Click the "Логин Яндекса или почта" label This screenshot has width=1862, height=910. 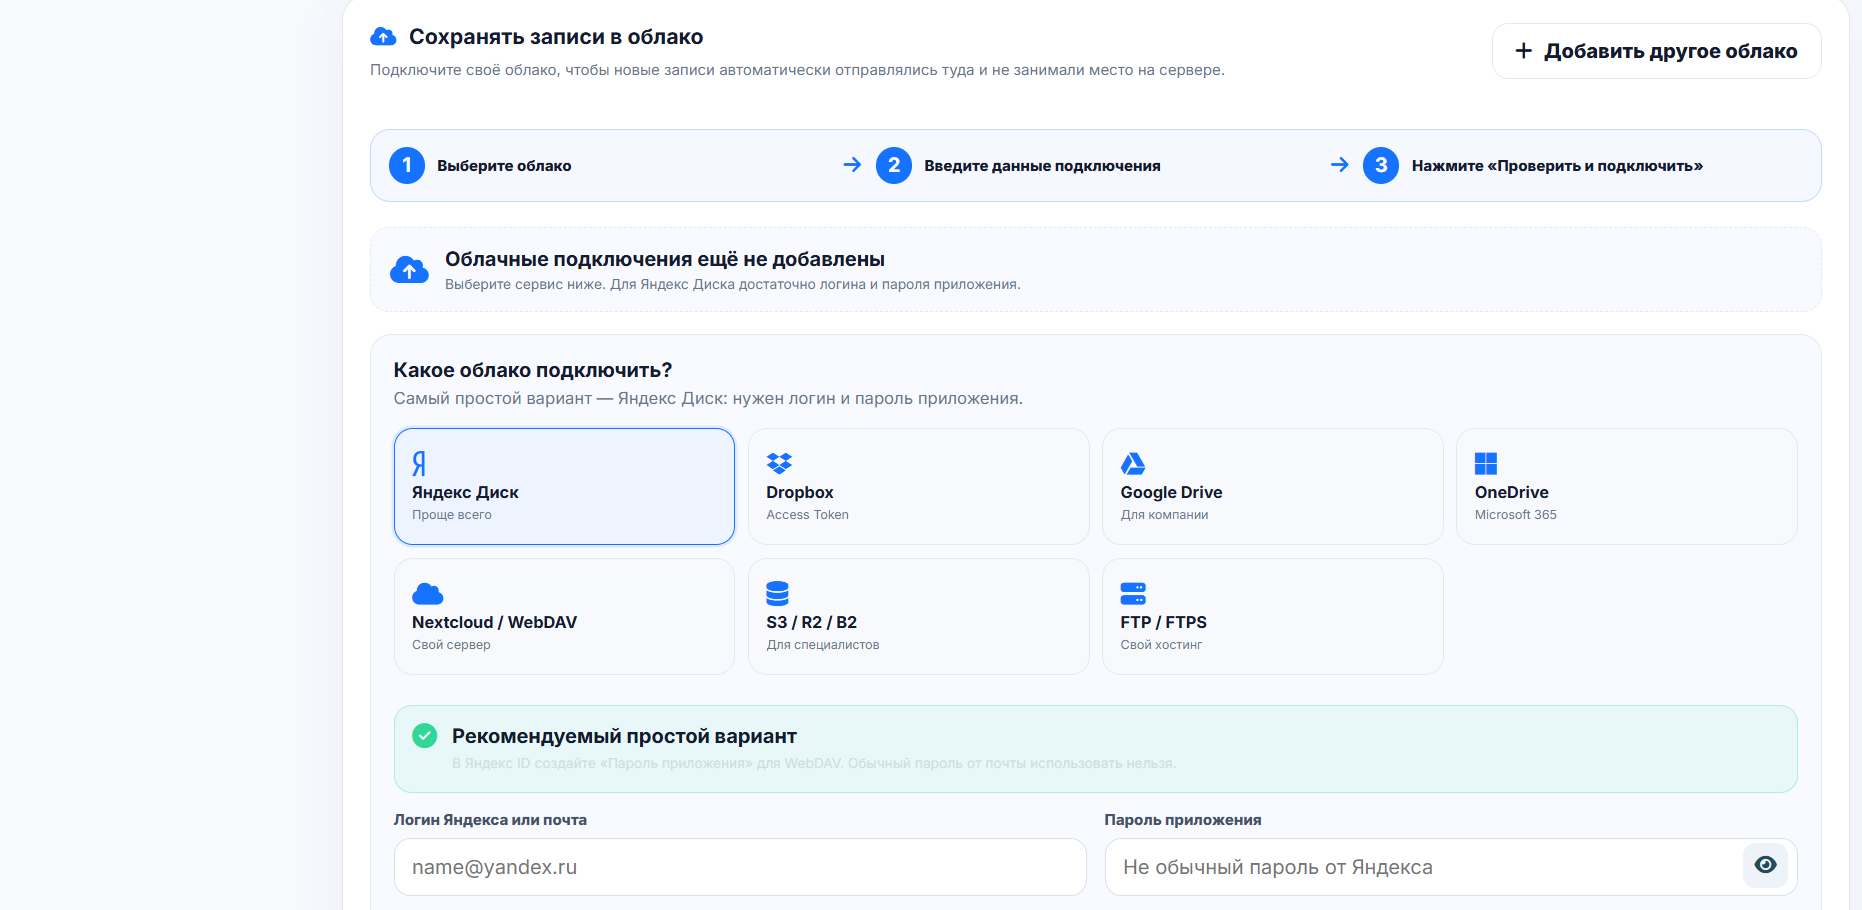pyautogui.click(x=490, y=820)
